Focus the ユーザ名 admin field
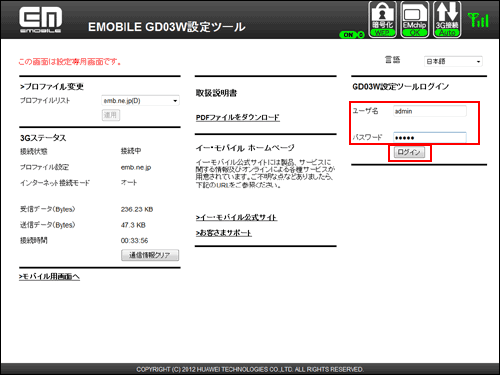This screenshot has width=500, height=375. tap(430, 111)
